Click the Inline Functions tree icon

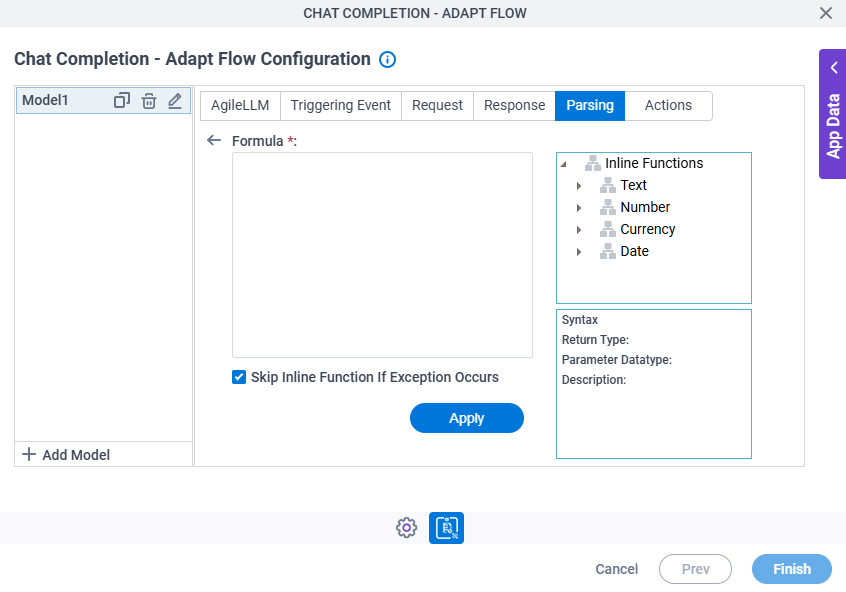coord(592,163)
